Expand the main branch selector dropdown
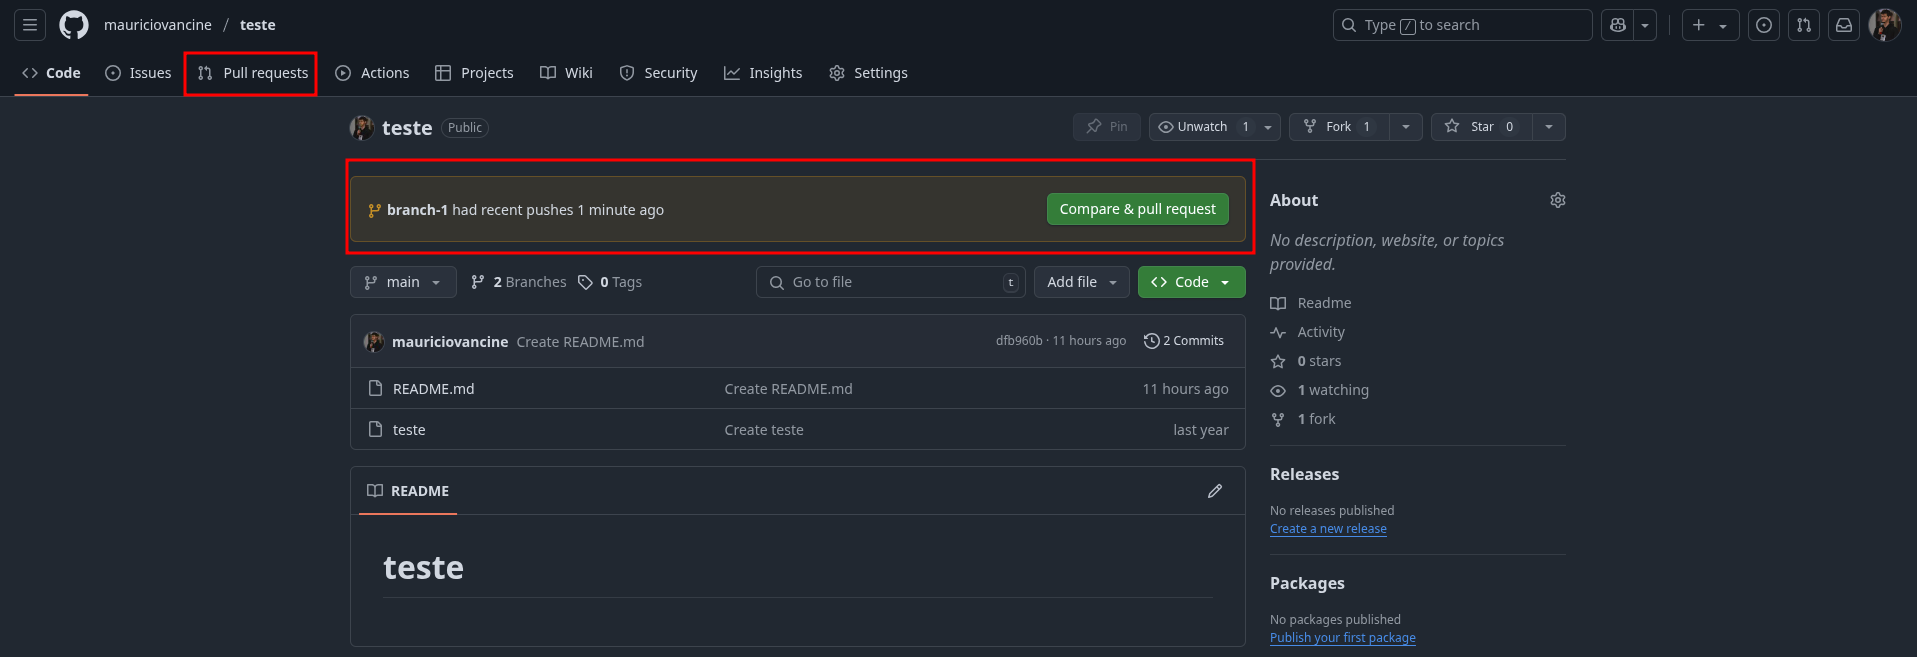Viewport: 1917px width, 657px height. (403, 282)
